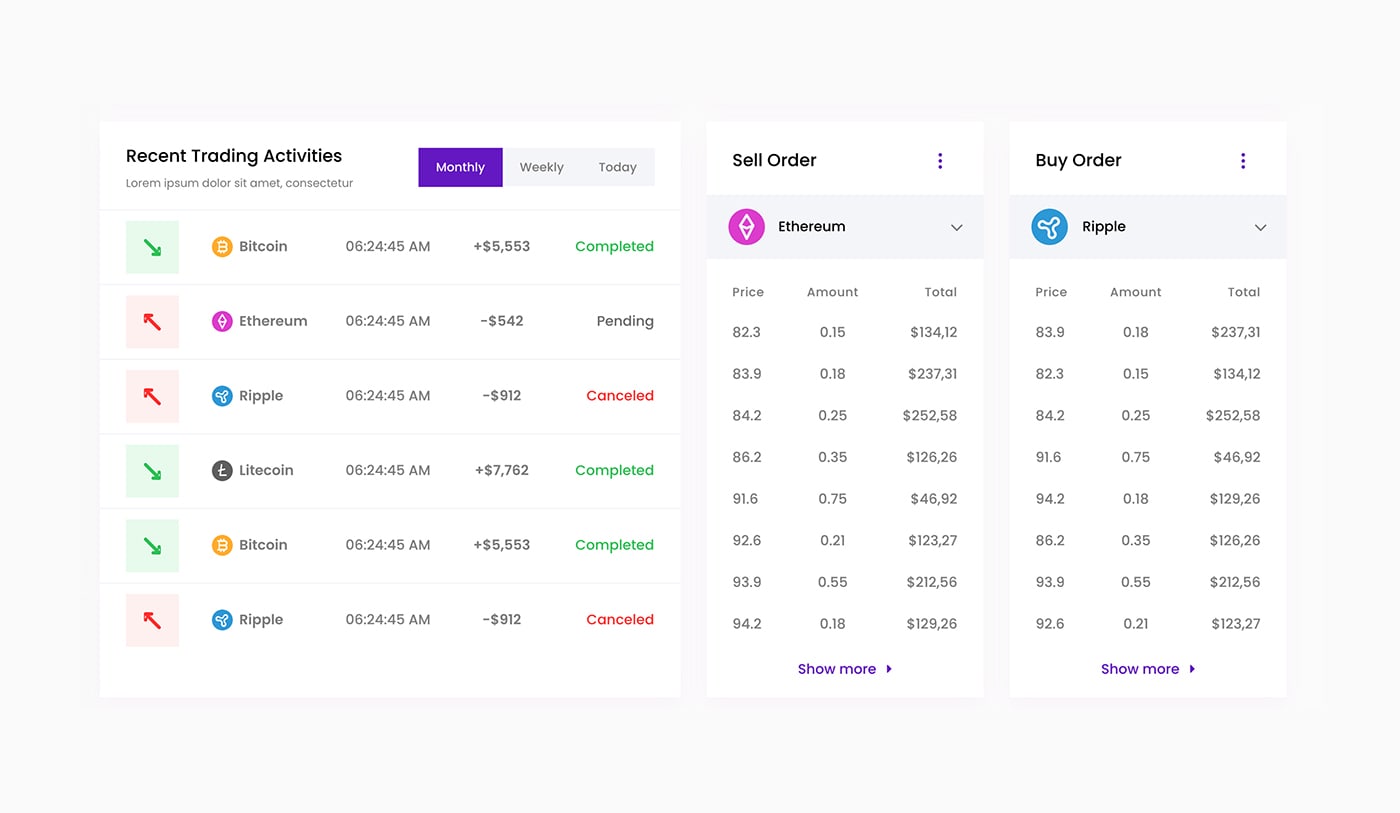
Task: Click the Total column header in Buy Order
Action: 1243,292
